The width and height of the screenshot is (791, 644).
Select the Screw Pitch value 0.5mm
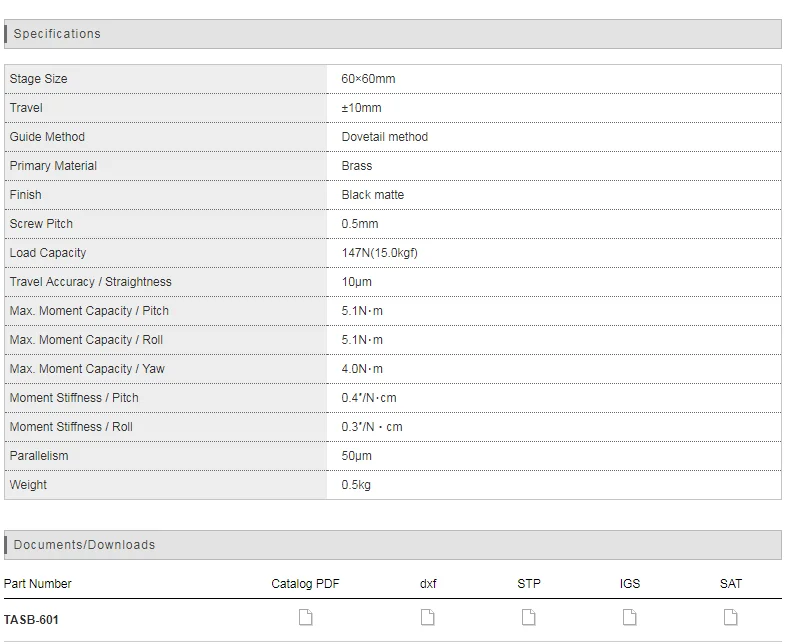pyautogui.click(x=360, y=224)
